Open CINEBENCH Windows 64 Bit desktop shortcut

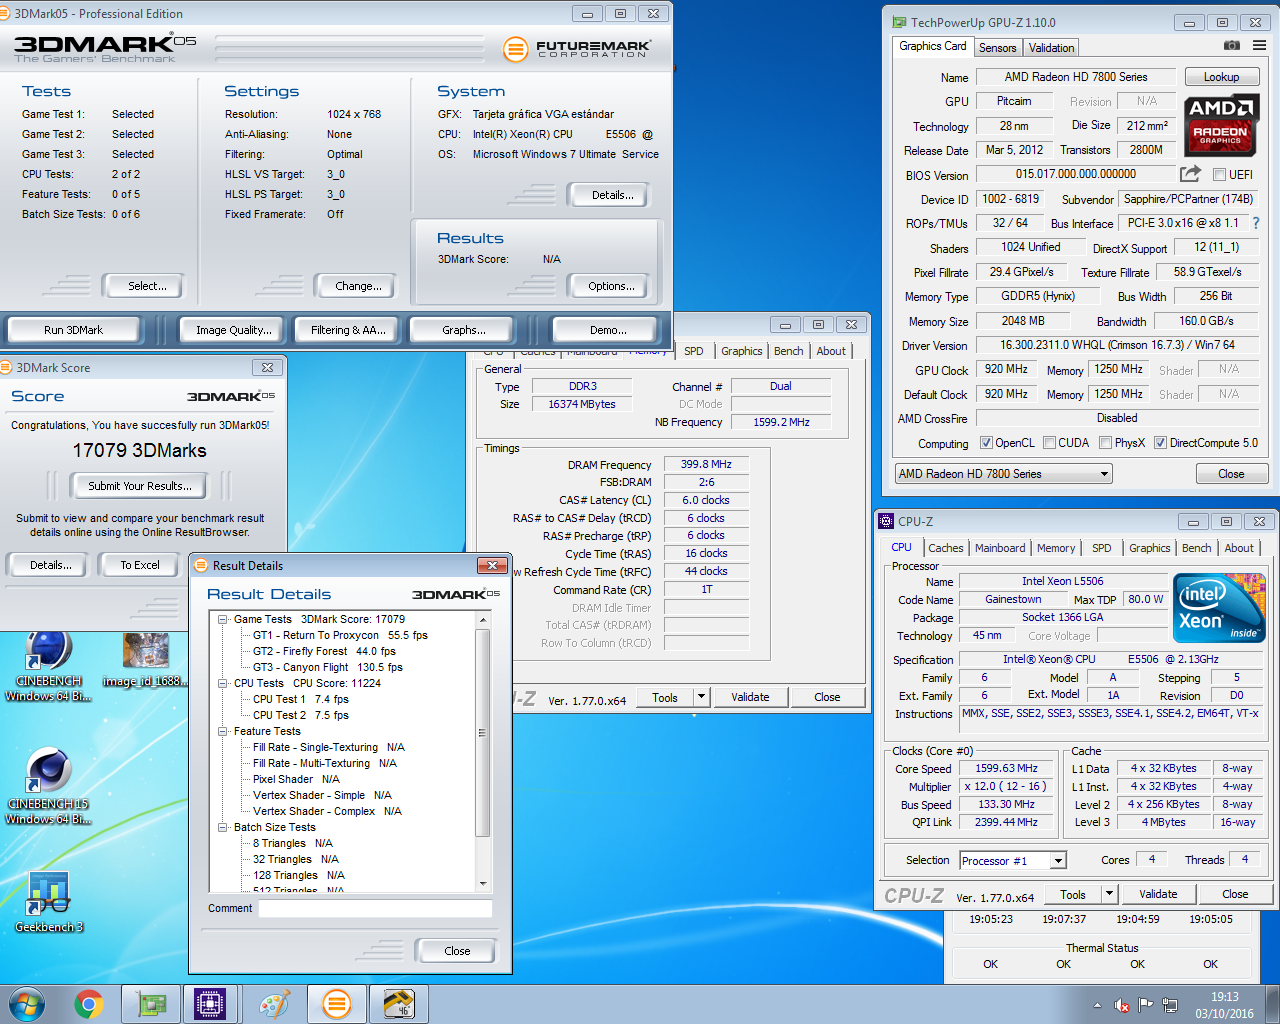[48, 665]
